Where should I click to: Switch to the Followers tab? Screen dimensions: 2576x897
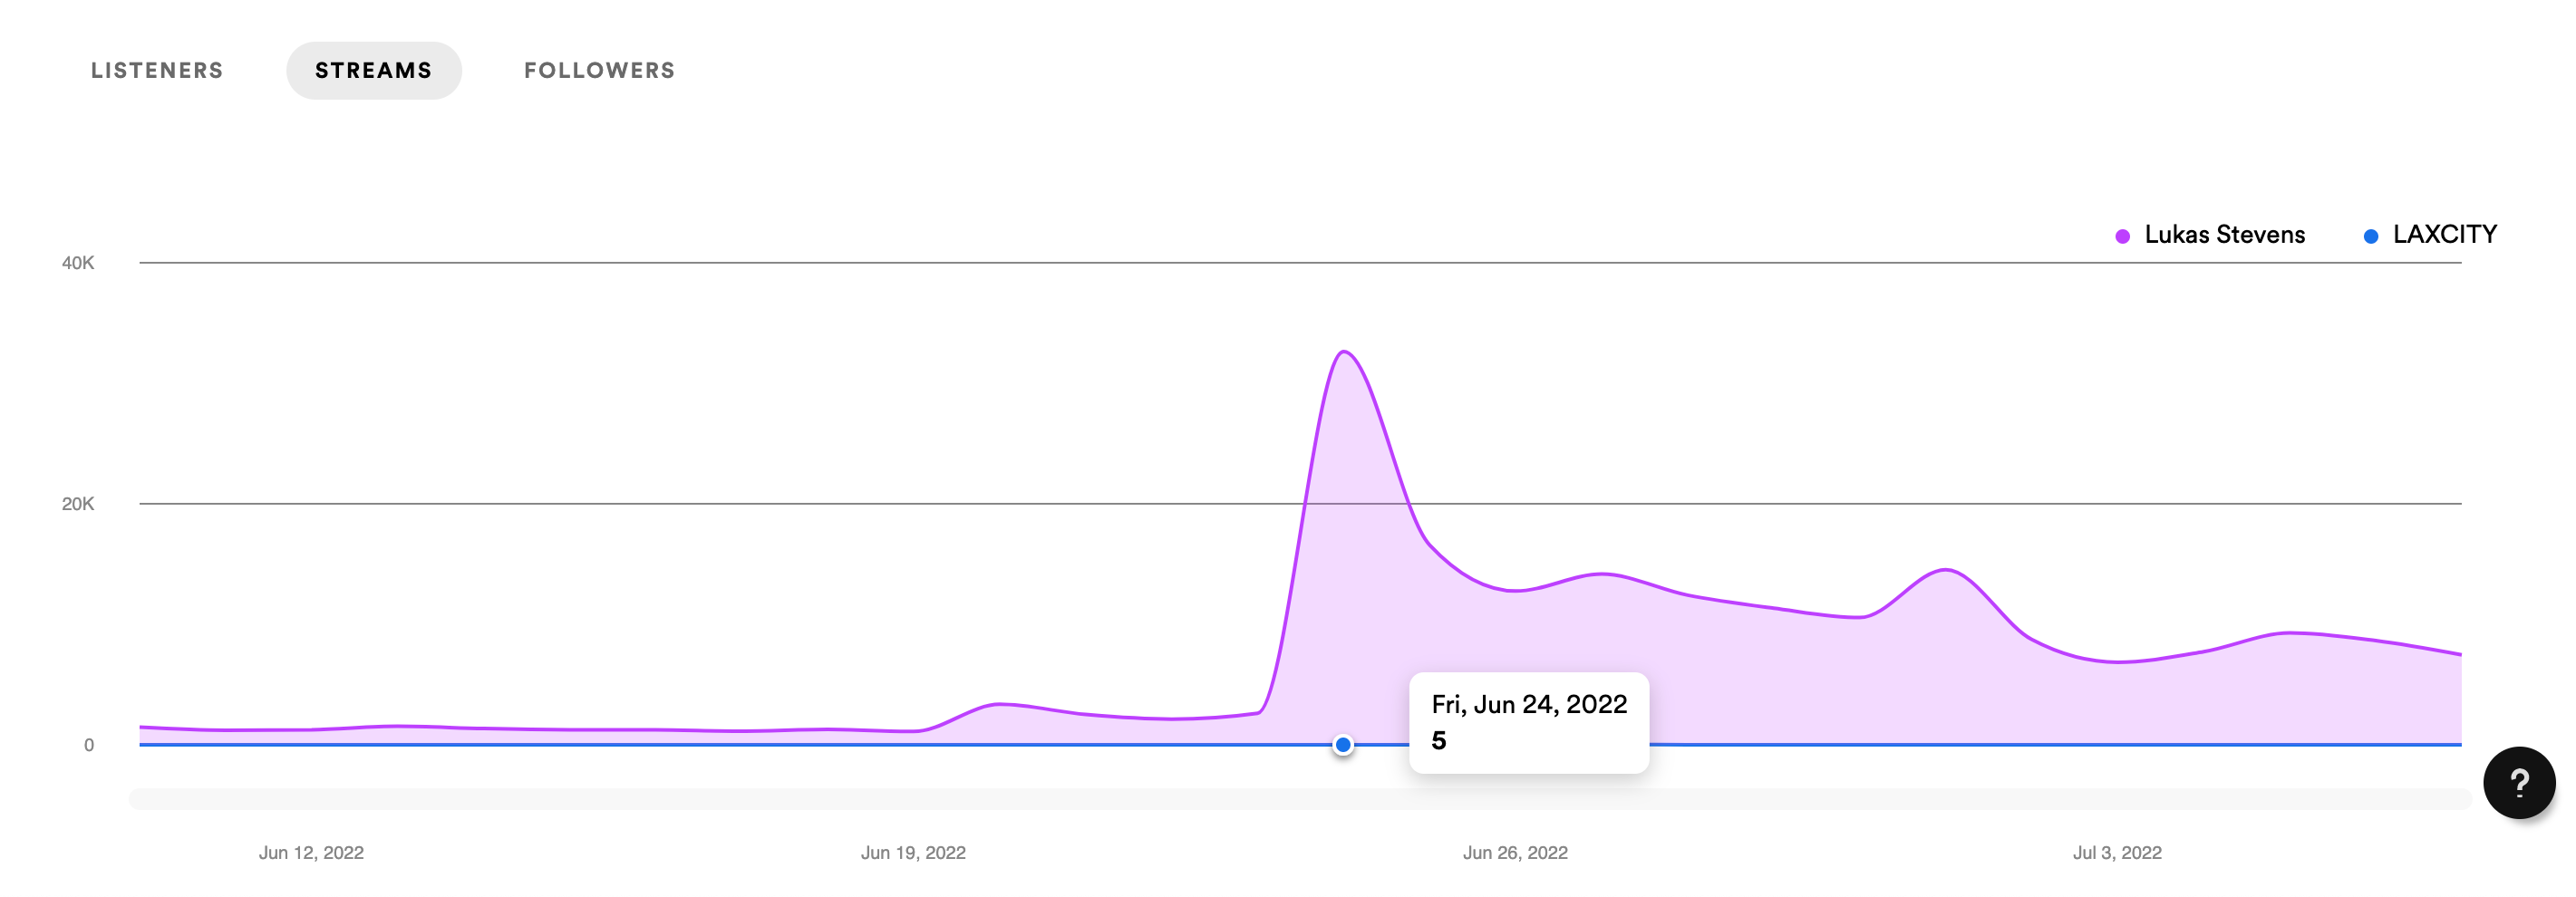[x=599, y=70]
